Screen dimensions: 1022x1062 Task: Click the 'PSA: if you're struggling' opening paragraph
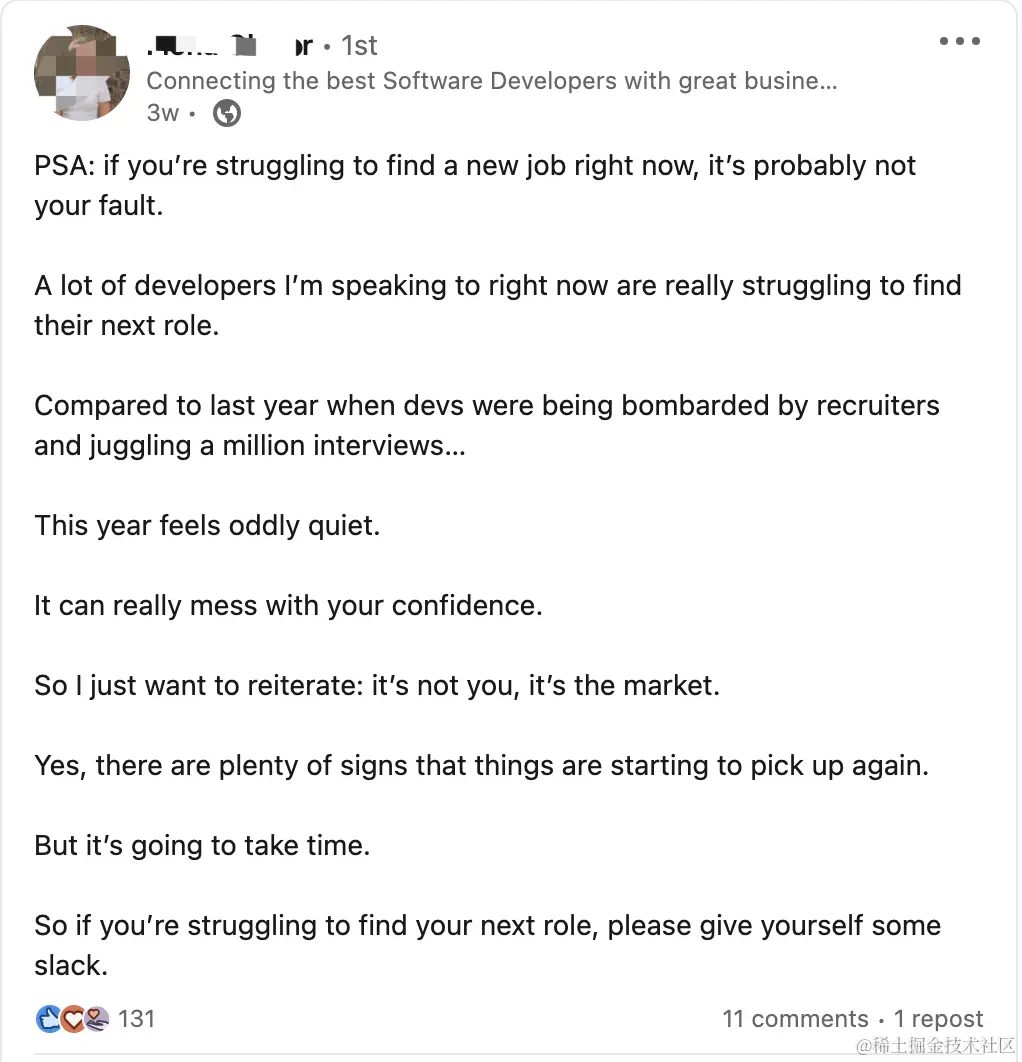coord(475,186)
